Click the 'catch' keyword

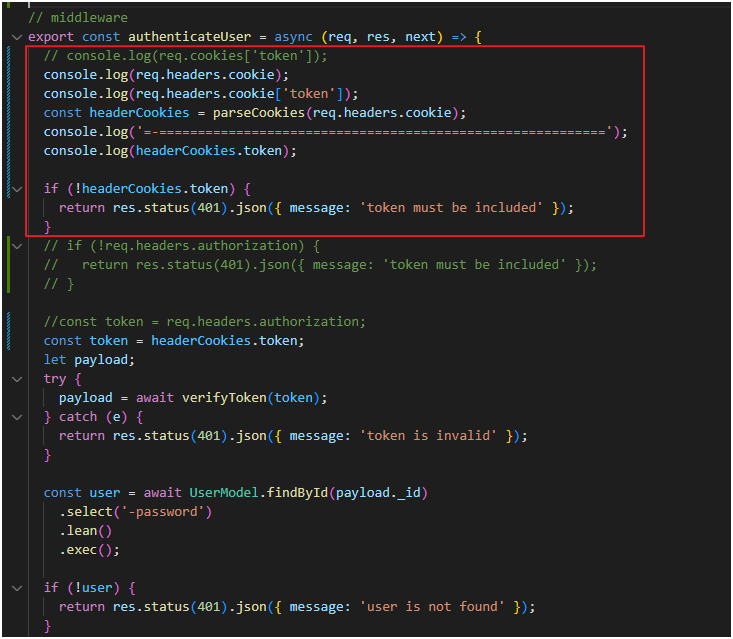click(78, 416)
